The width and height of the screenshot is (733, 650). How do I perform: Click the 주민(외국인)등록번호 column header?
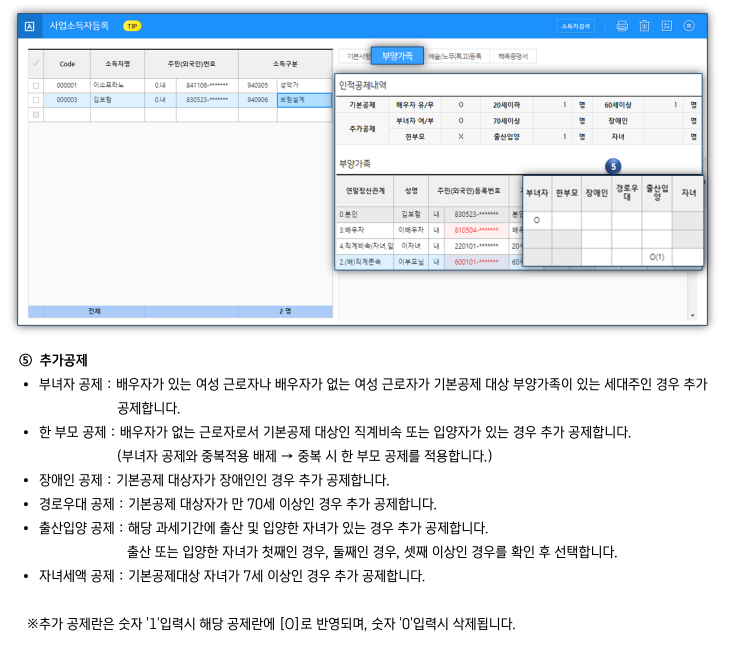(468, 191)
